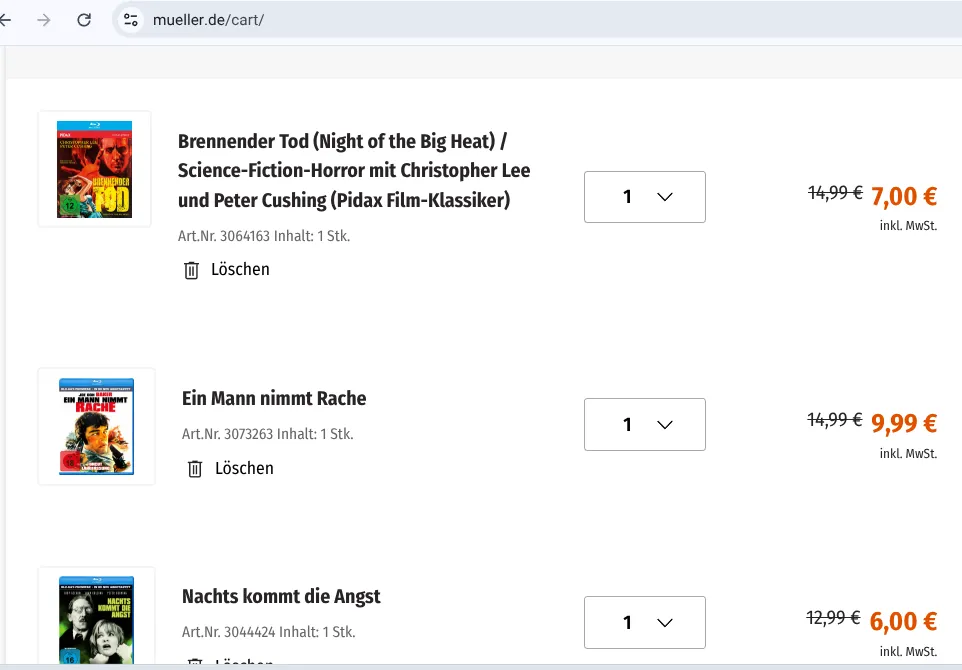This screenshot has height=670, width=962.
Task: Click Brennender Tod Blu-ray cover thumbnail
Action: pos(94,169)
